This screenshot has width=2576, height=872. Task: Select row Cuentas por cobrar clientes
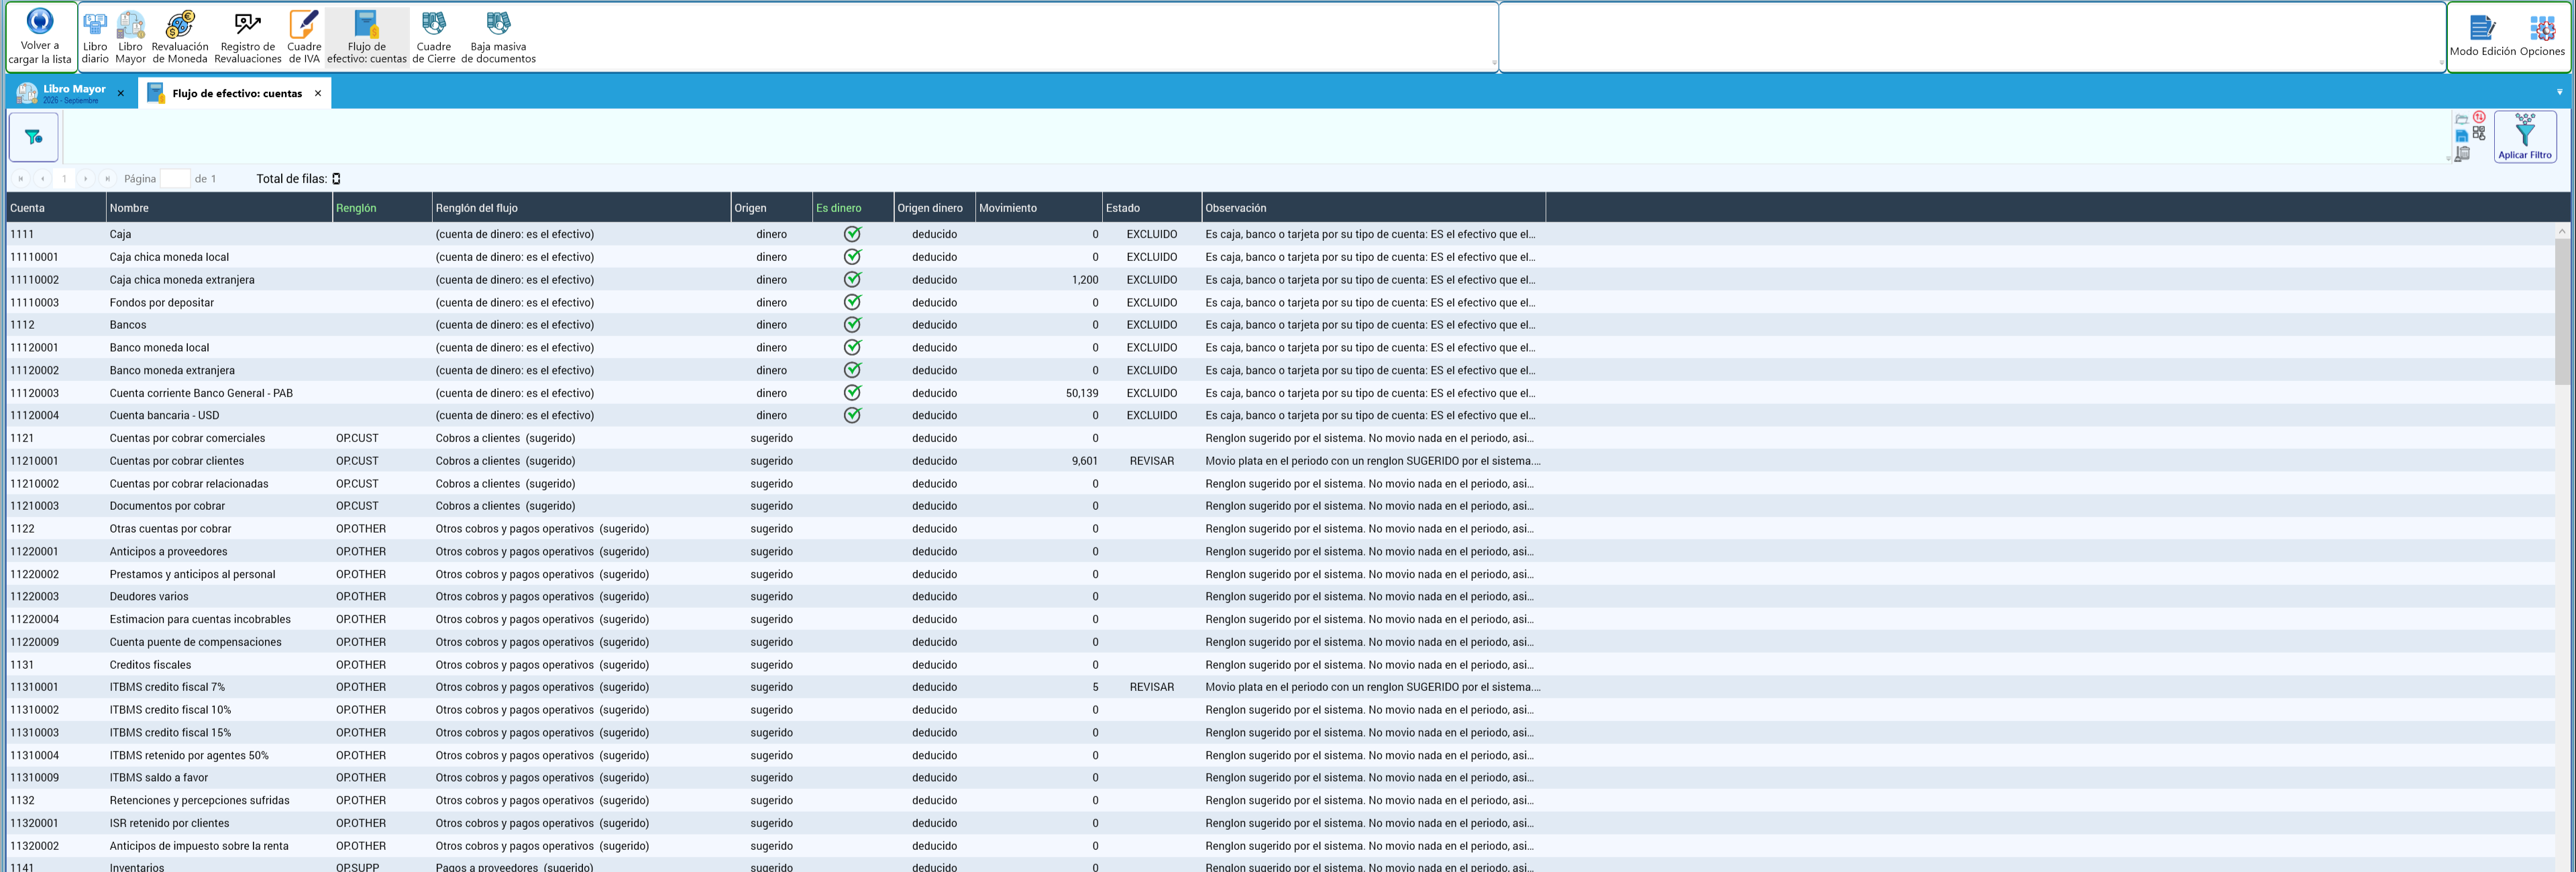pos(1280,461)
